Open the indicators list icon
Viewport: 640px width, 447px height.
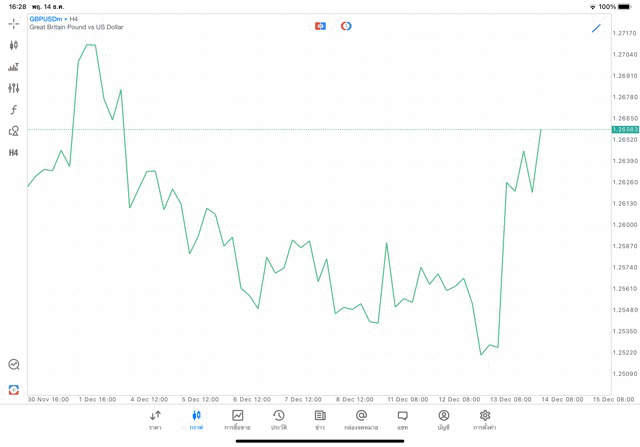[14, 67]
